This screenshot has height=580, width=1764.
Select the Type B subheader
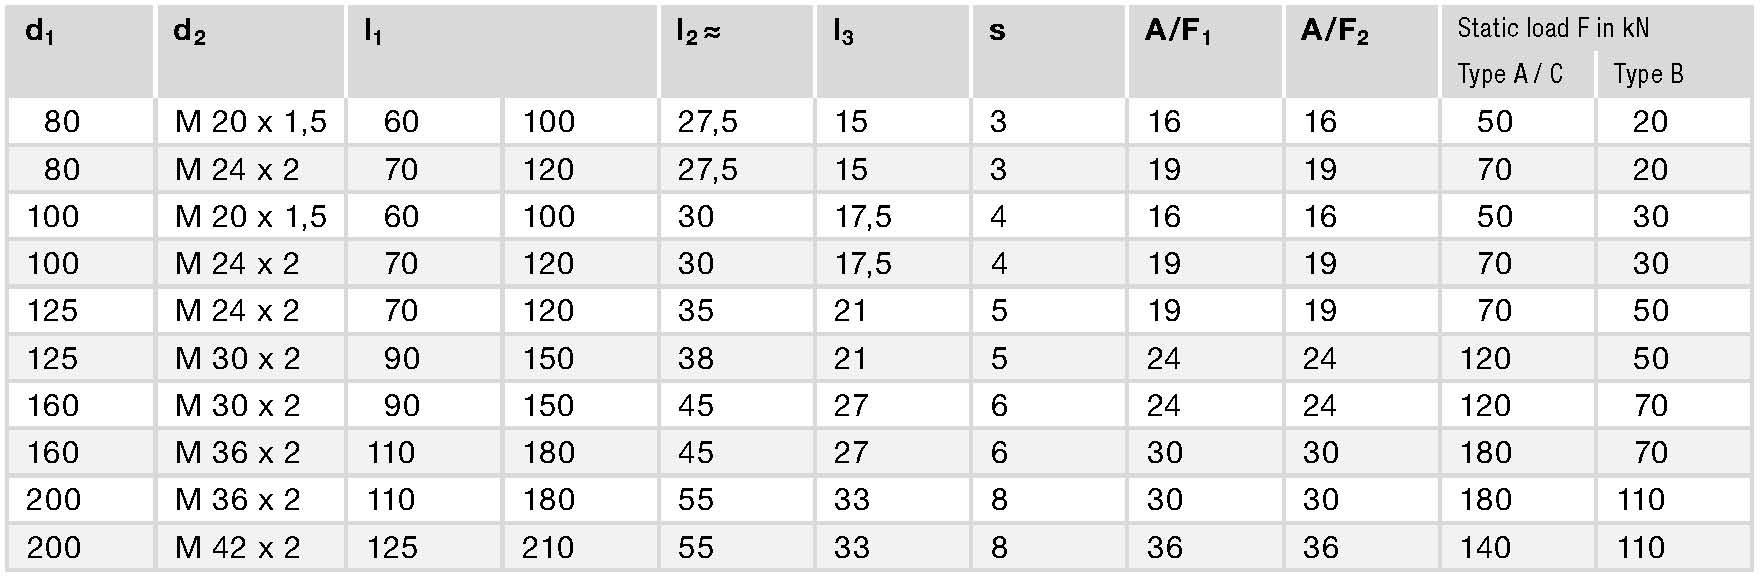[x=1648, y=74]
